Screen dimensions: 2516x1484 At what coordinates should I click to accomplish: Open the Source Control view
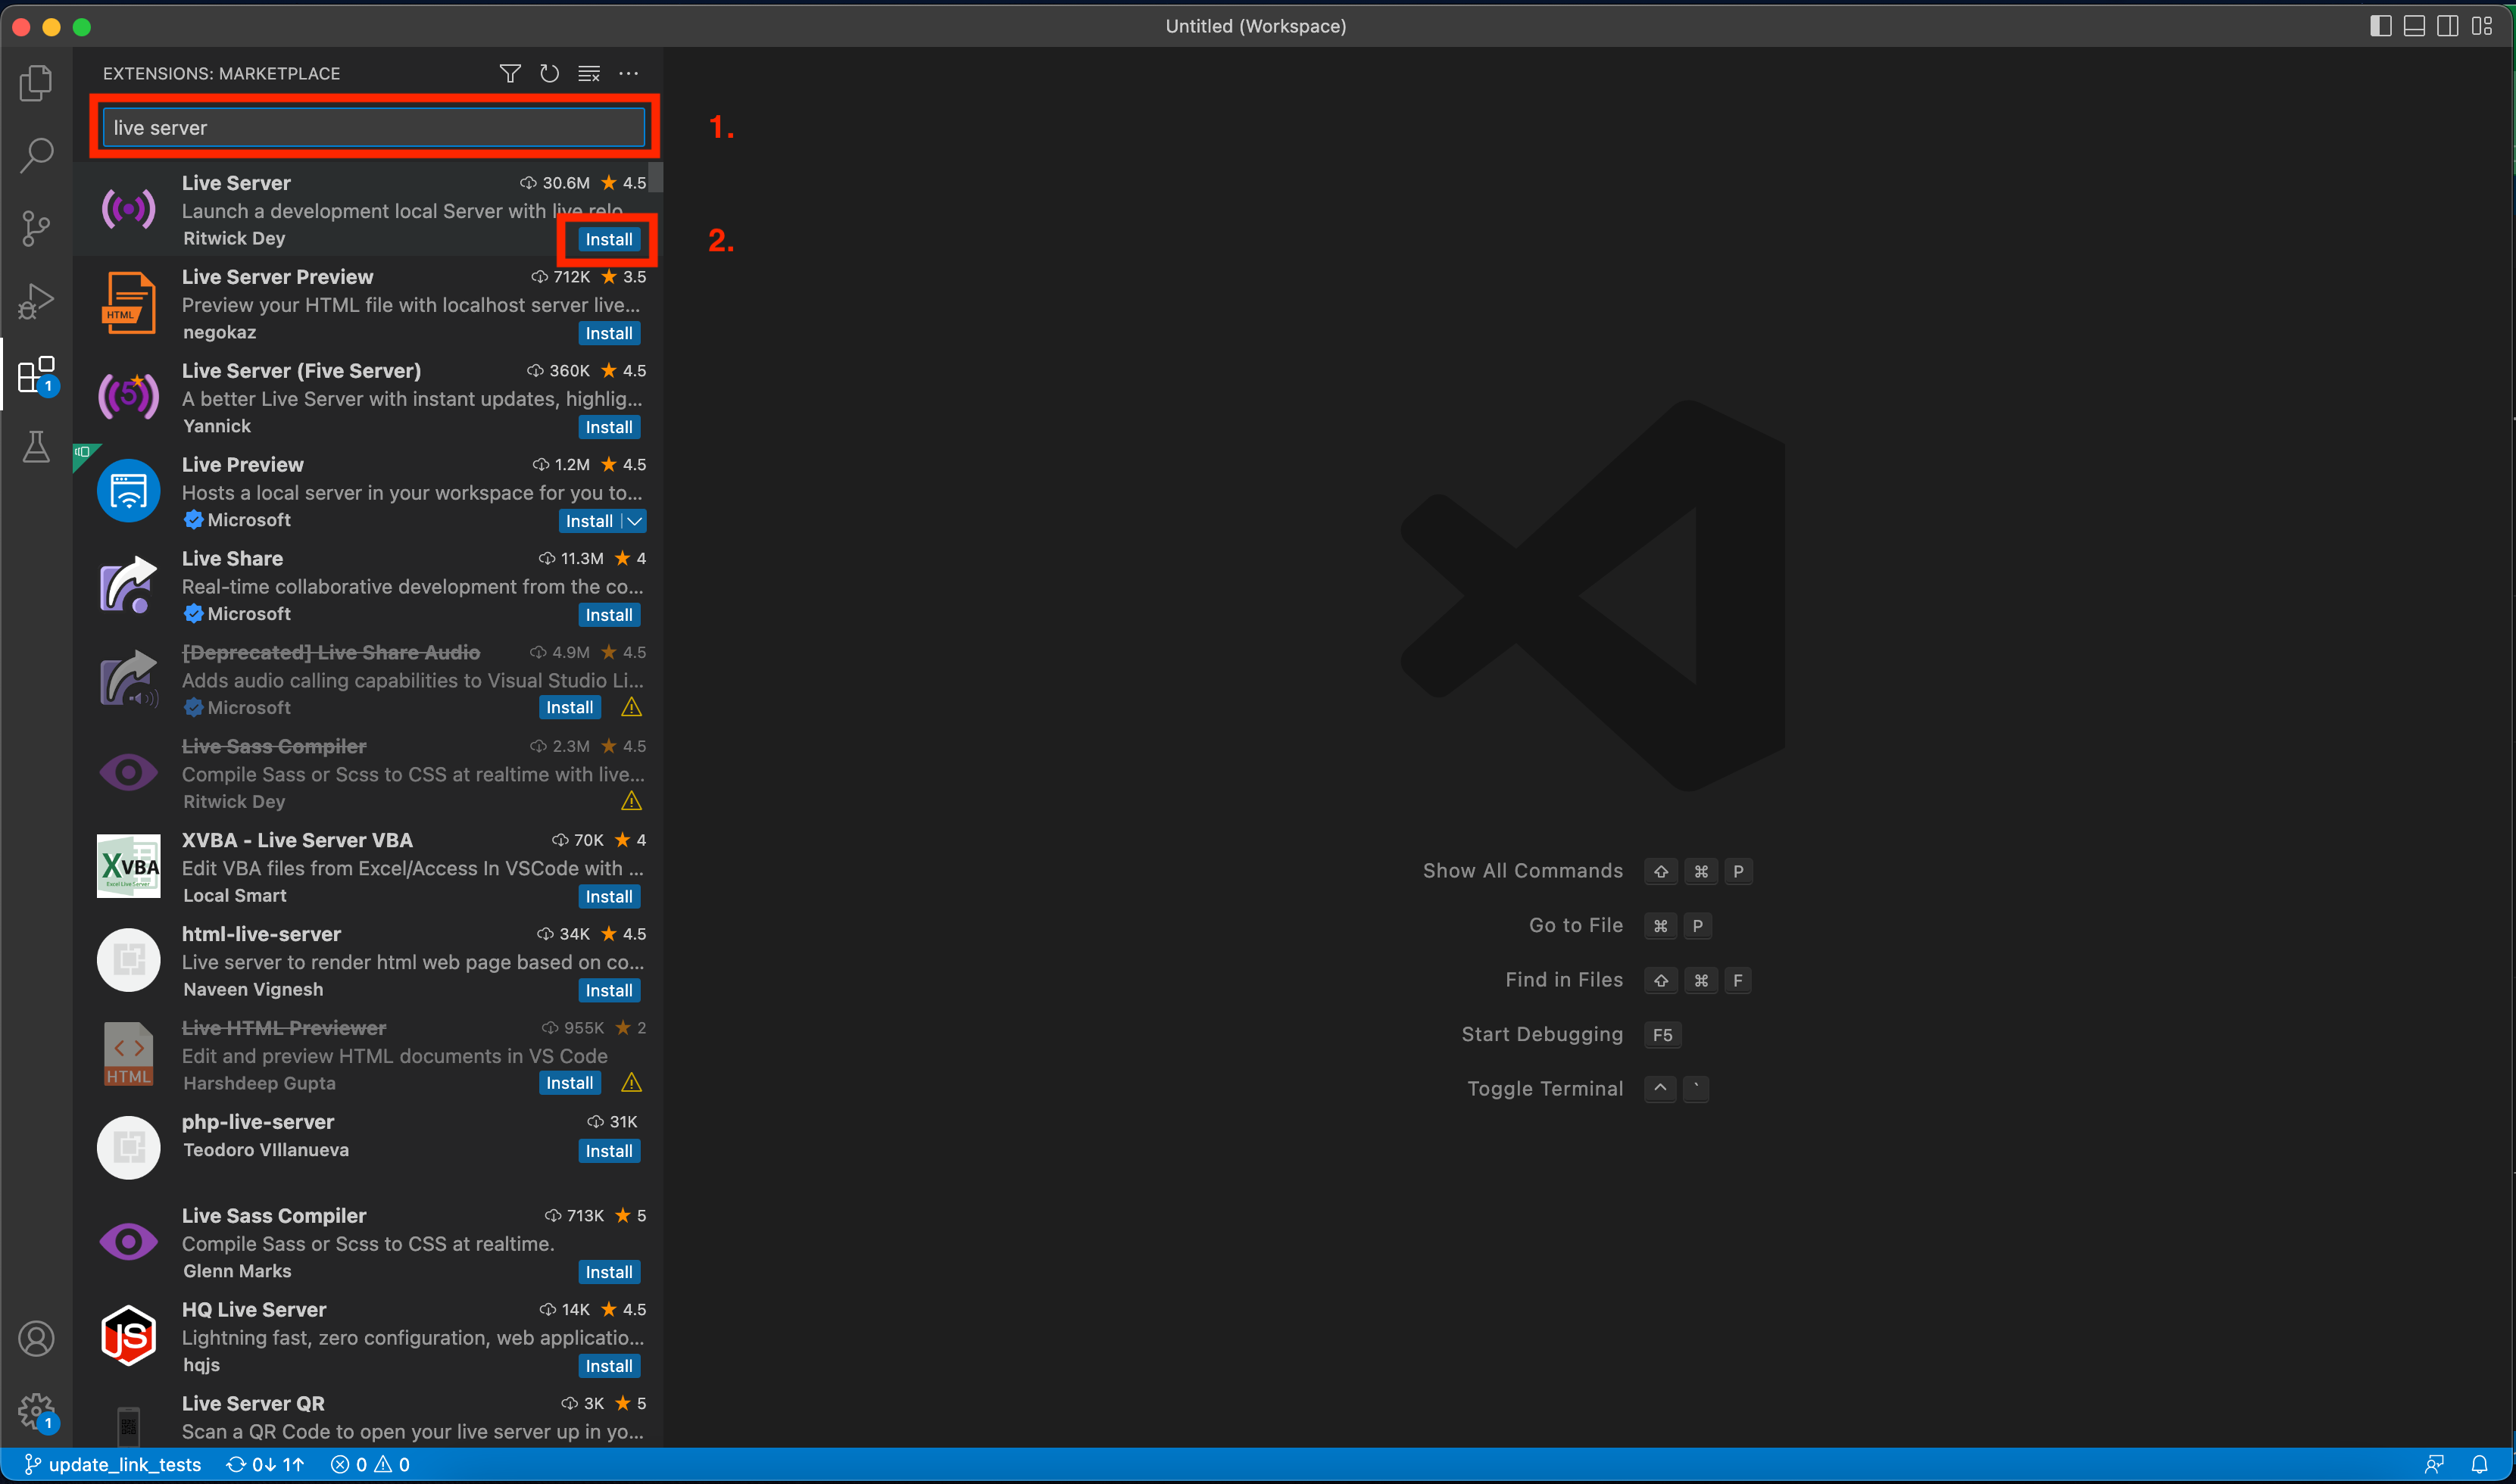pos(36,228)
